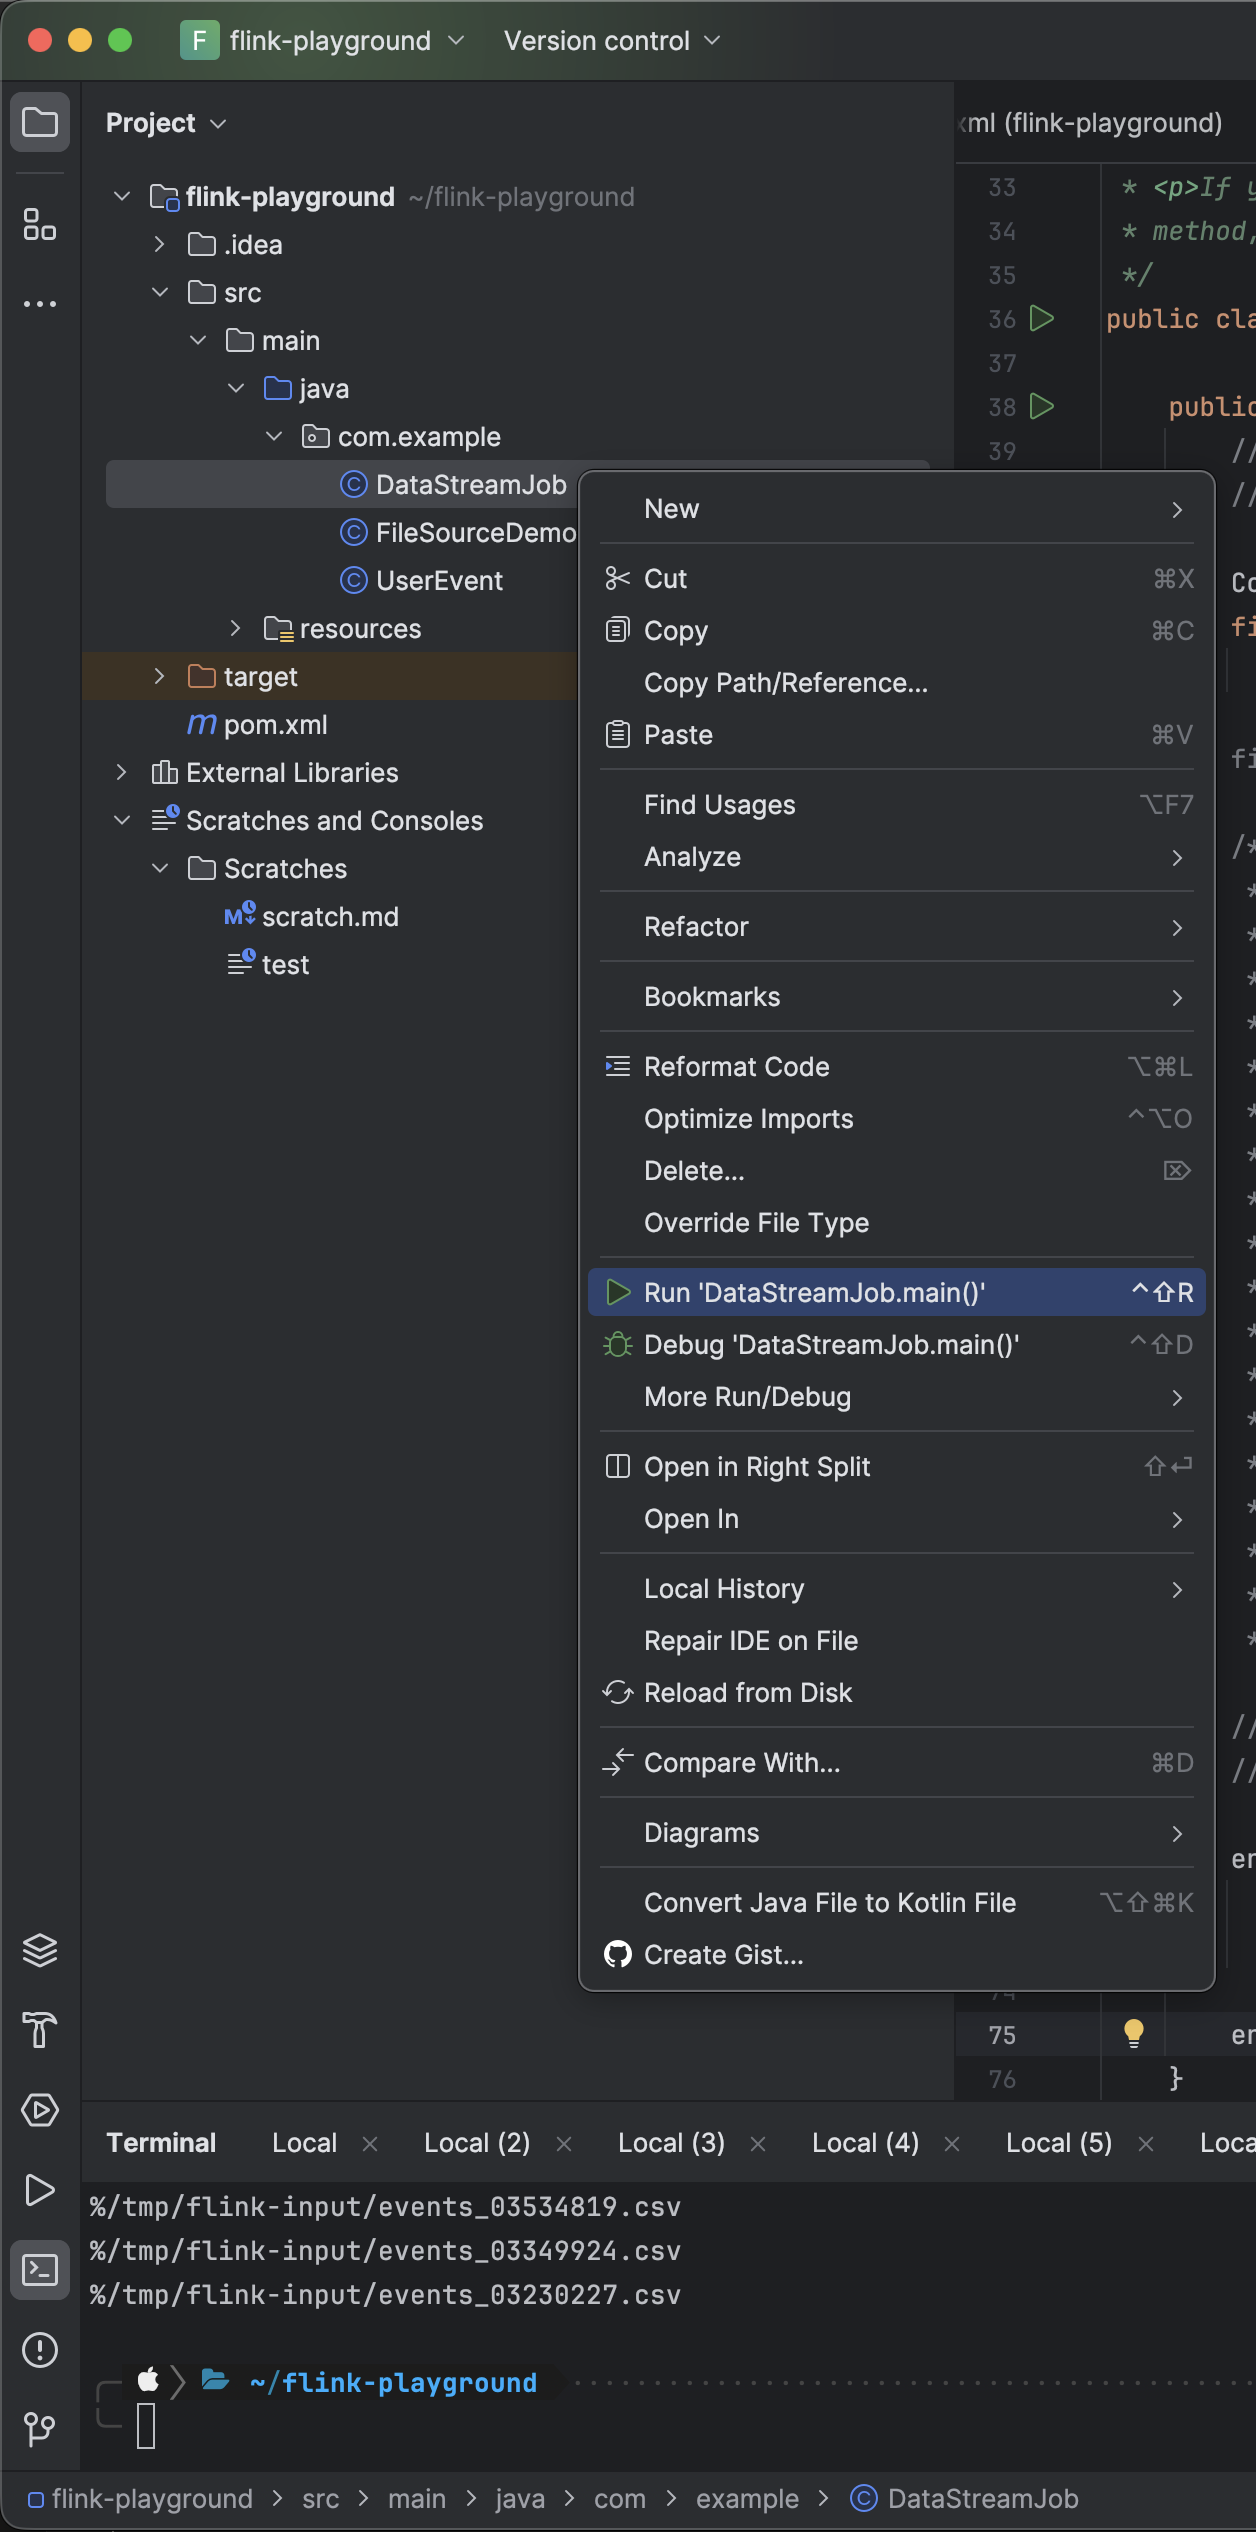This screenshot has width=1256, height=2532.
Task: Choose Optimize Imports in context menu
Action: point(897,1119)
